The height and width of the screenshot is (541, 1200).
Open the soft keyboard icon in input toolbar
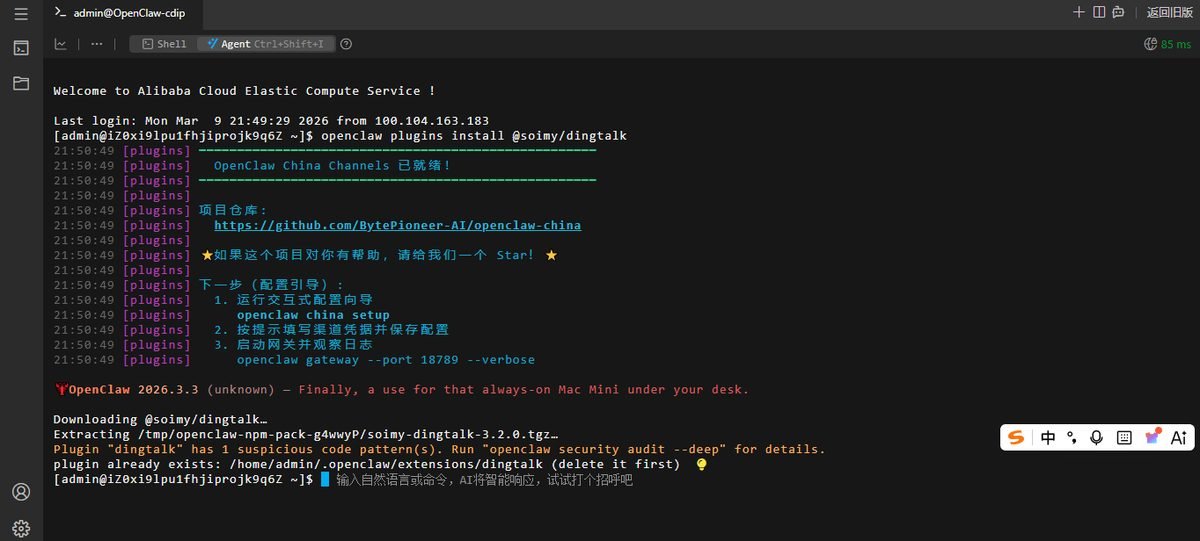click(1124, 437)
